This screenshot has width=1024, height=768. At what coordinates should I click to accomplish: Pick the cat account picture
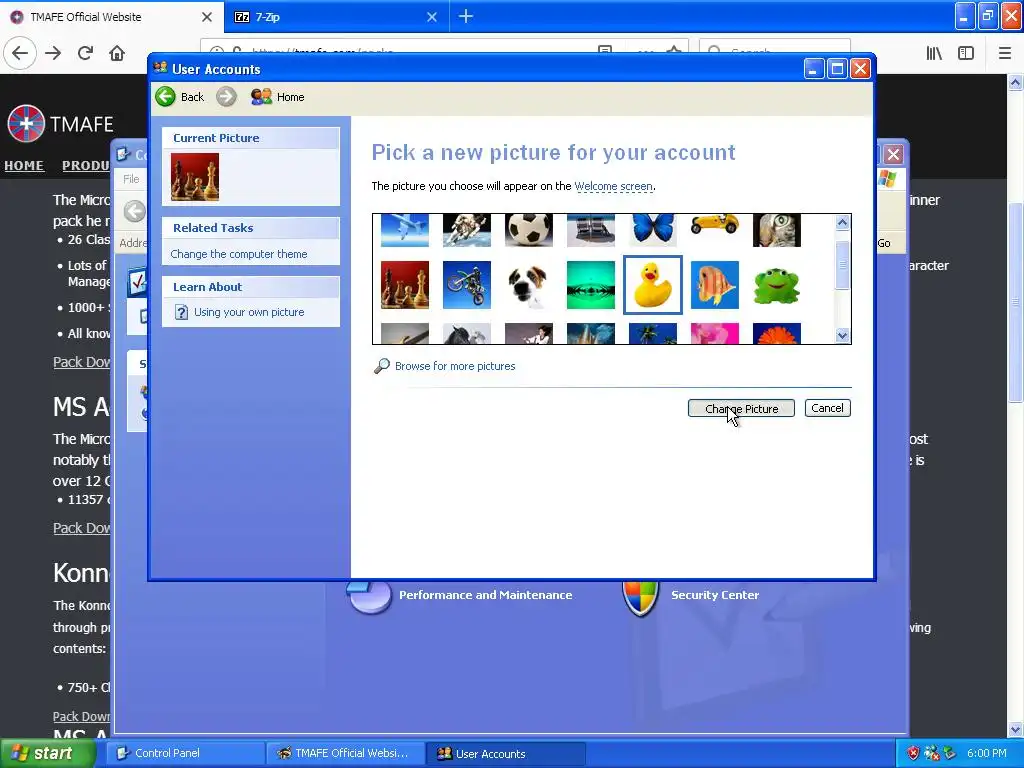pos(777,231)
